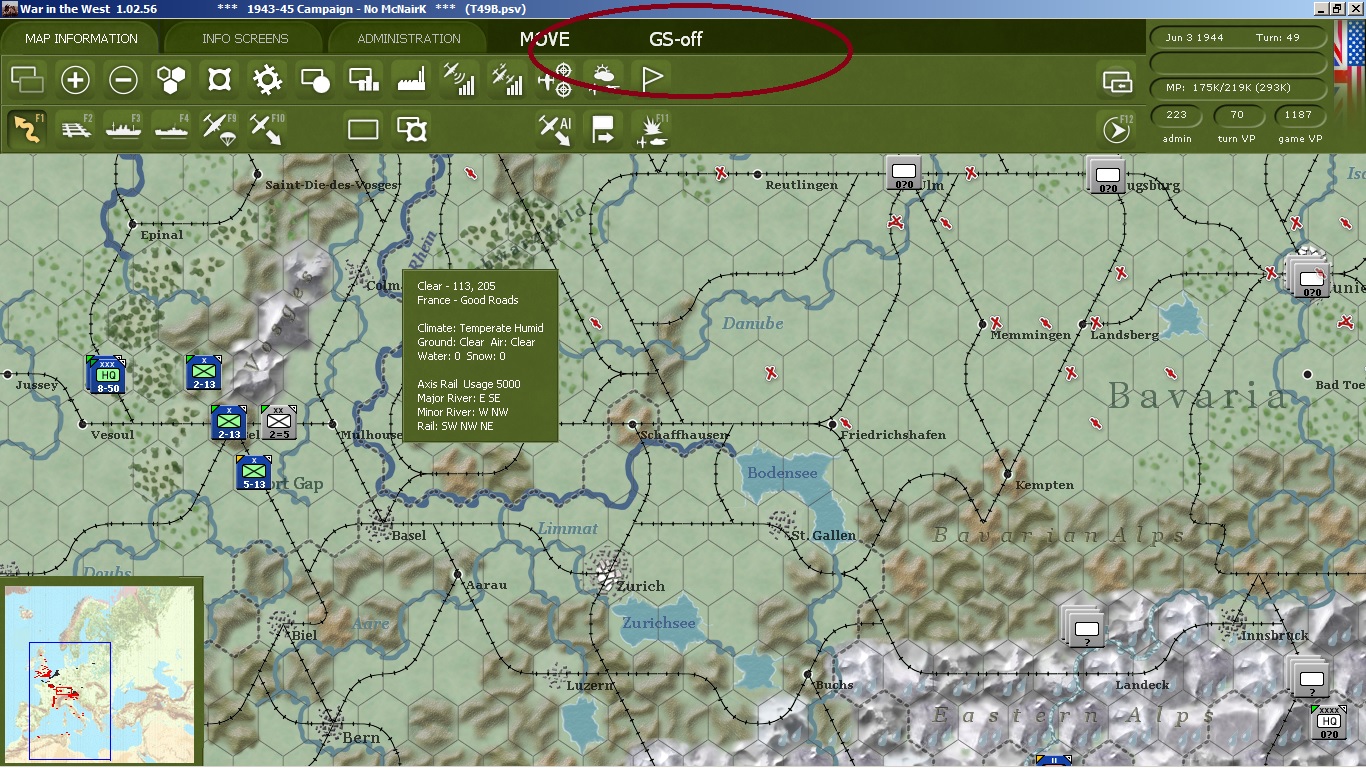The width and height of the screenshot is (1366, 768).
Task: Select the HQ 0?0 counter in the corner
Action: pyautogui.click(x=1329, y=723)
